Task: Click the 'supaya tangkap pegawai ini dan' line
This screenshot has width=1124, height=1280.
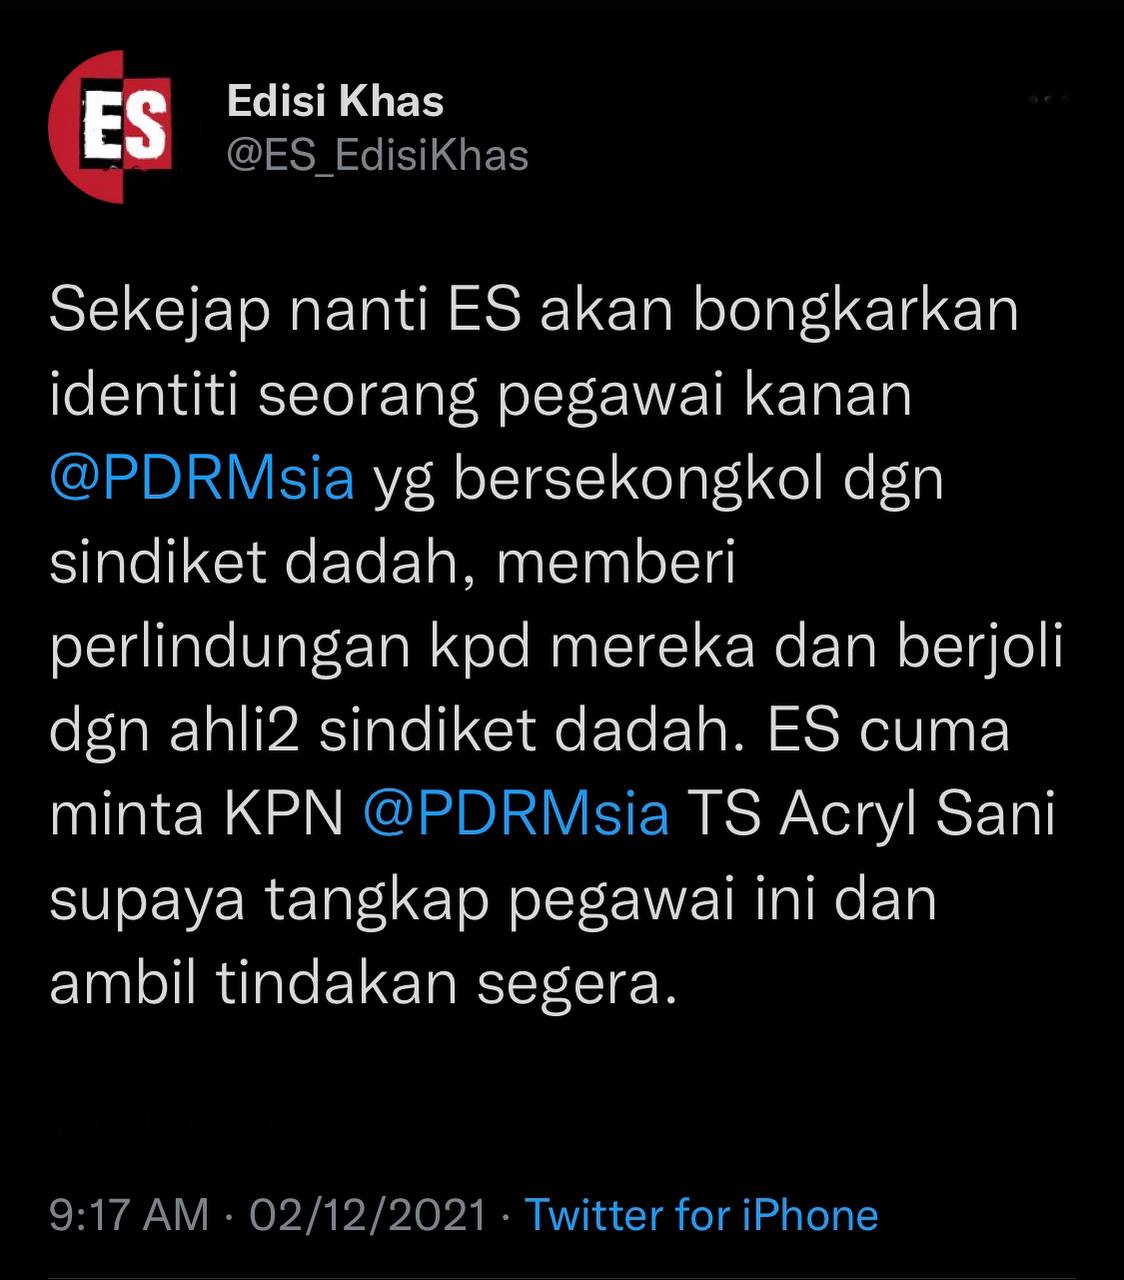Action: point(493,901)
